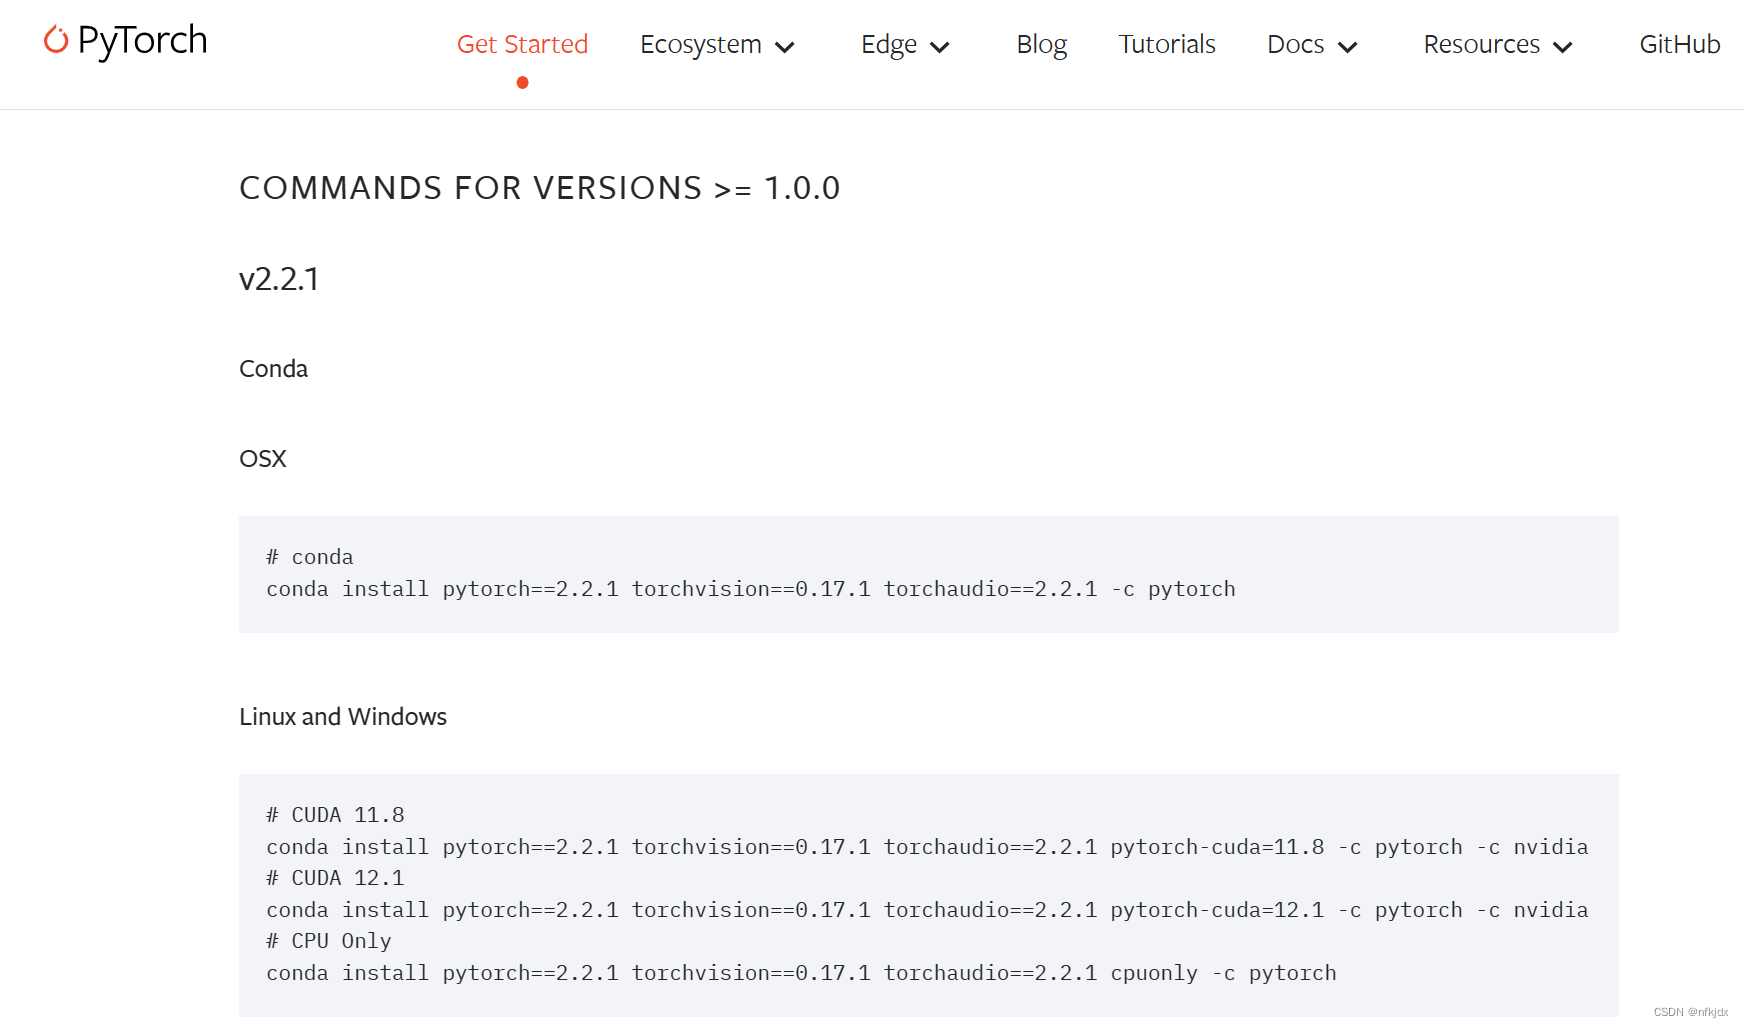Expand the Docs dropdown menu
1744x1028 pixels.
1312,45
